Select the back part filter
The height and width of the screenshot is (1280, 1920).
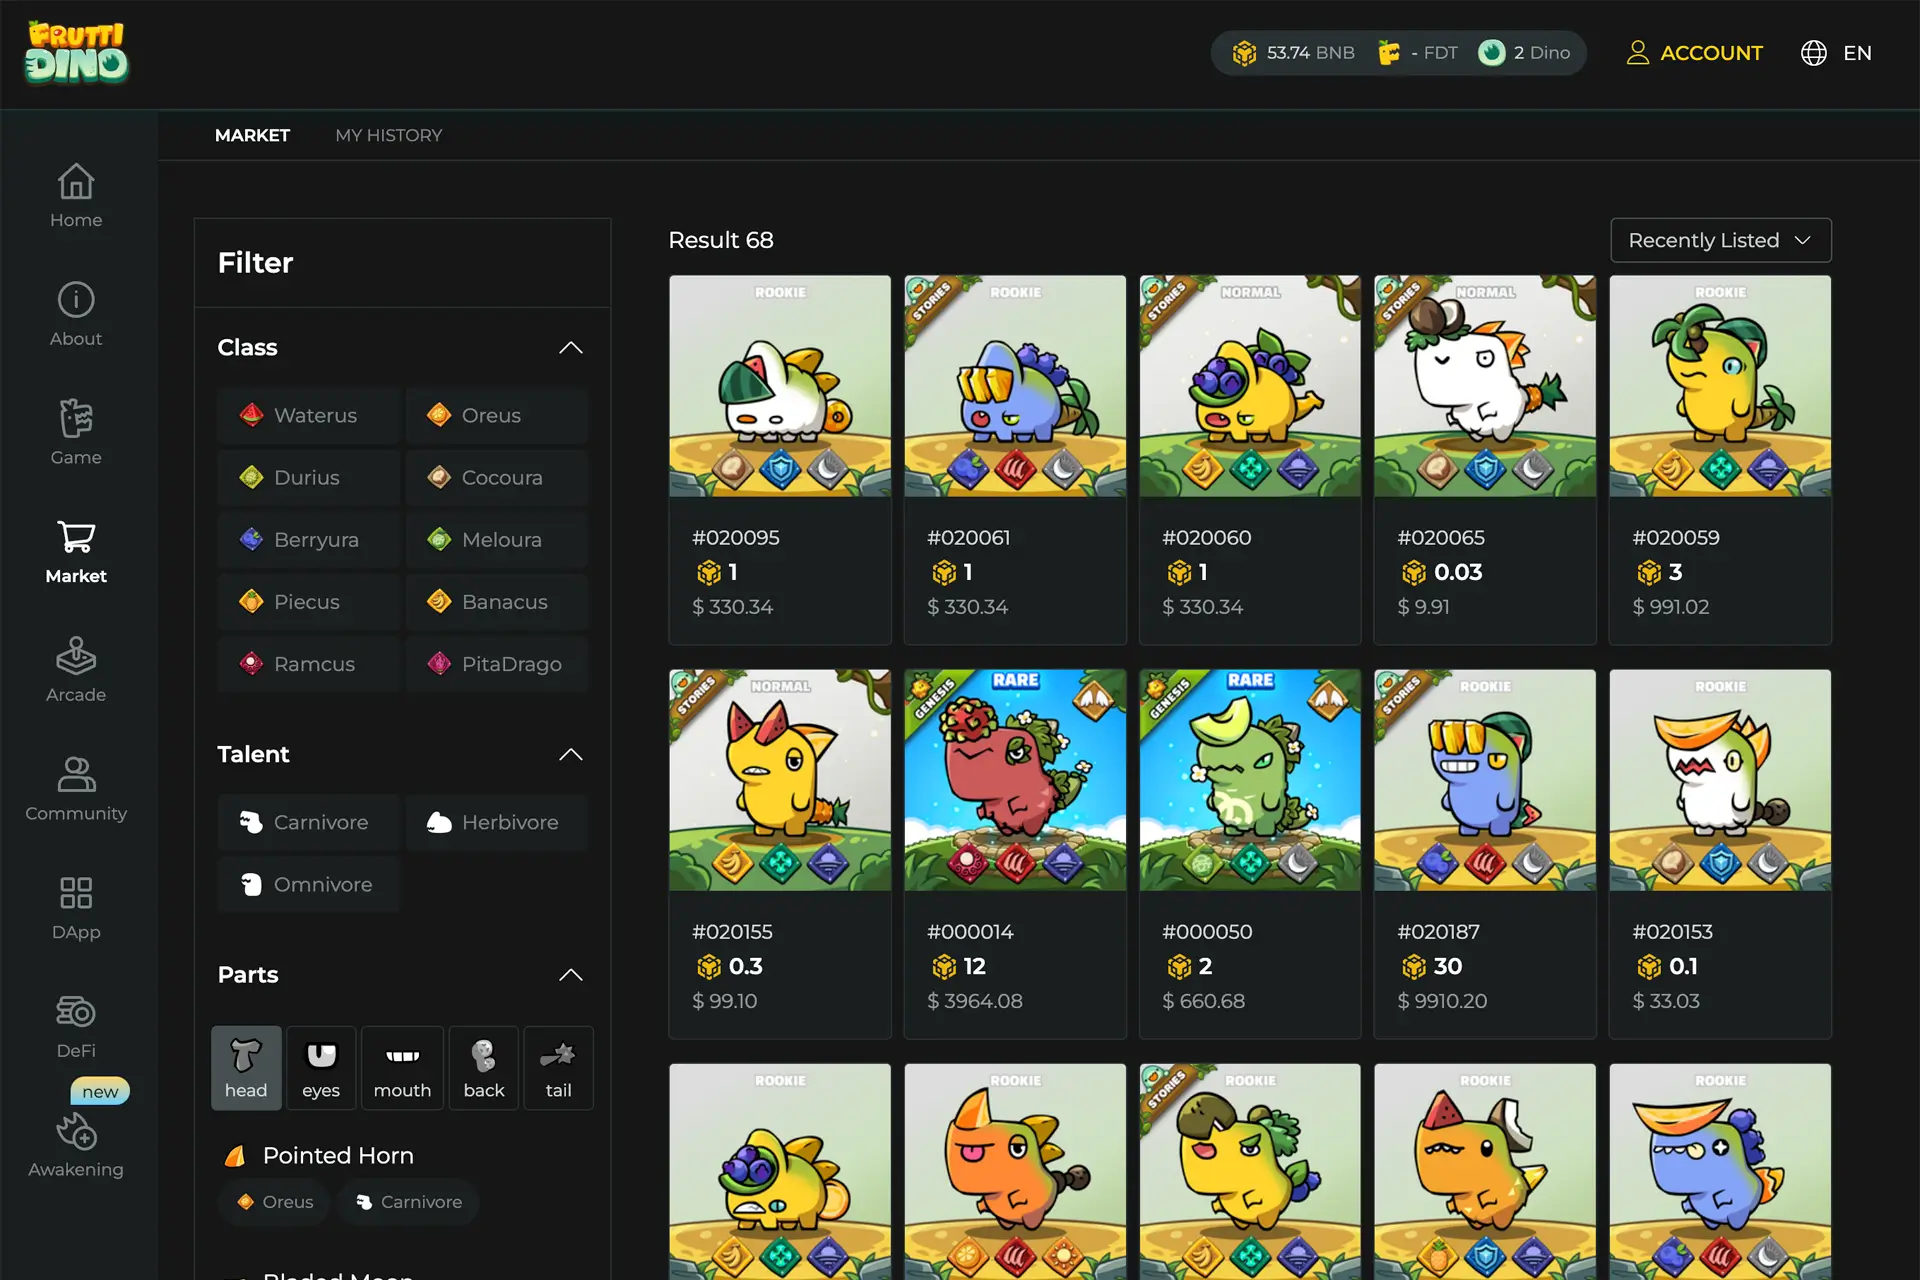(x=484, y=1068)
